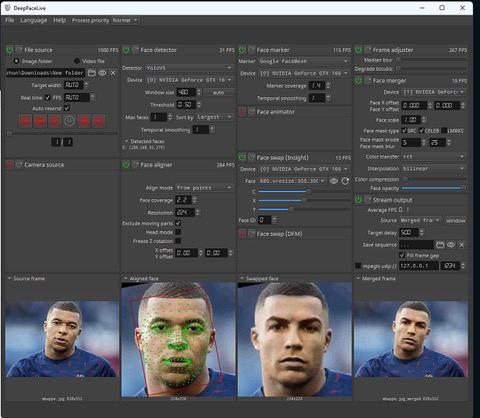Screen dimensions: 480x418
Task: Click the reset-settings icon beside Stream output title
Action: (368, 200)
